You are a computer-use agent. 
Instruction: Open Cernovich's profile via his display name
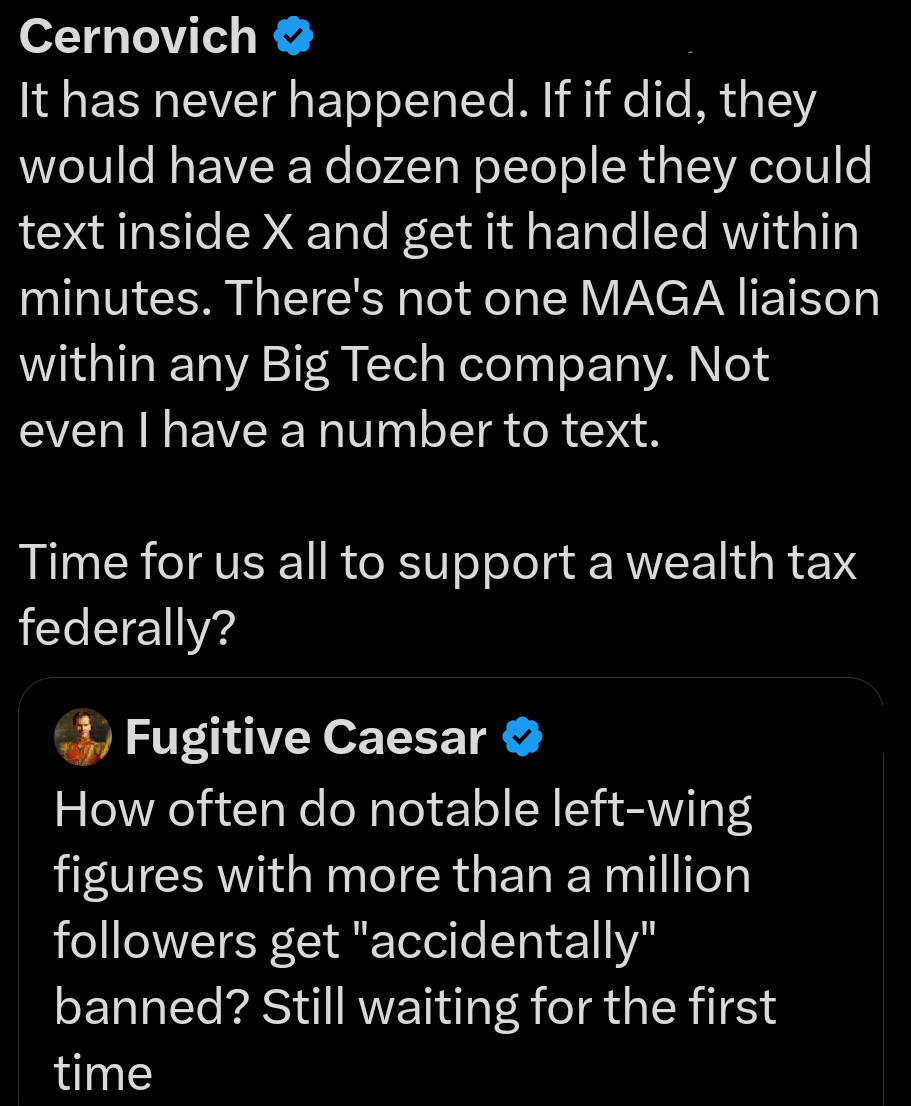(x=135, y=36)
